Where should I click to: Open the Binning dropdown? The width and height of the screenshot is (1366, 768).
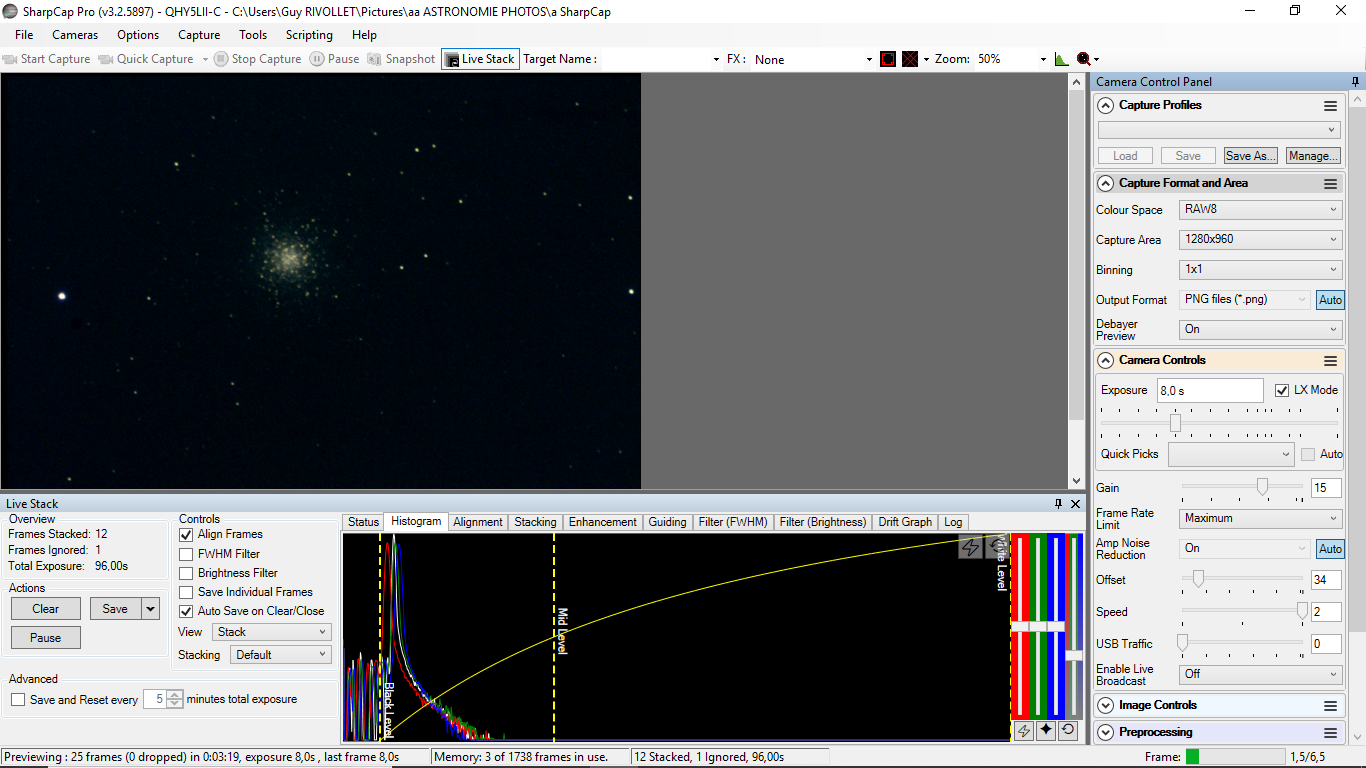[x=1260, y=270]
